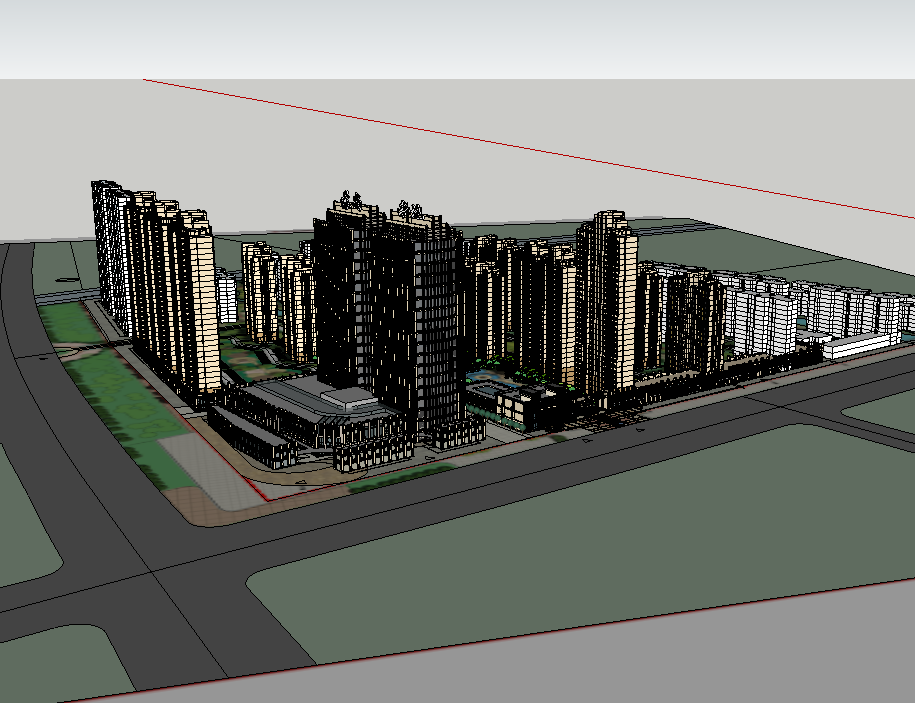
Task: Click the white low flat building at far right
Action: click(x=860, y=345)
